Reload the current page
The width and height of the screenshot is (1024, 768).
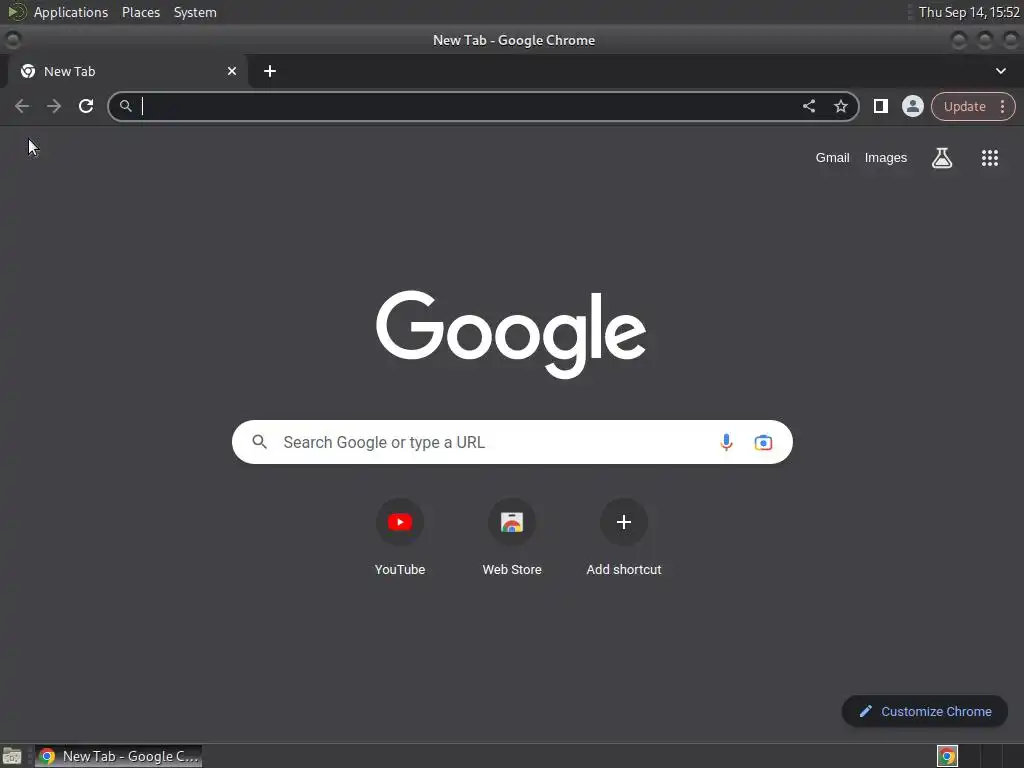(86, 106)
